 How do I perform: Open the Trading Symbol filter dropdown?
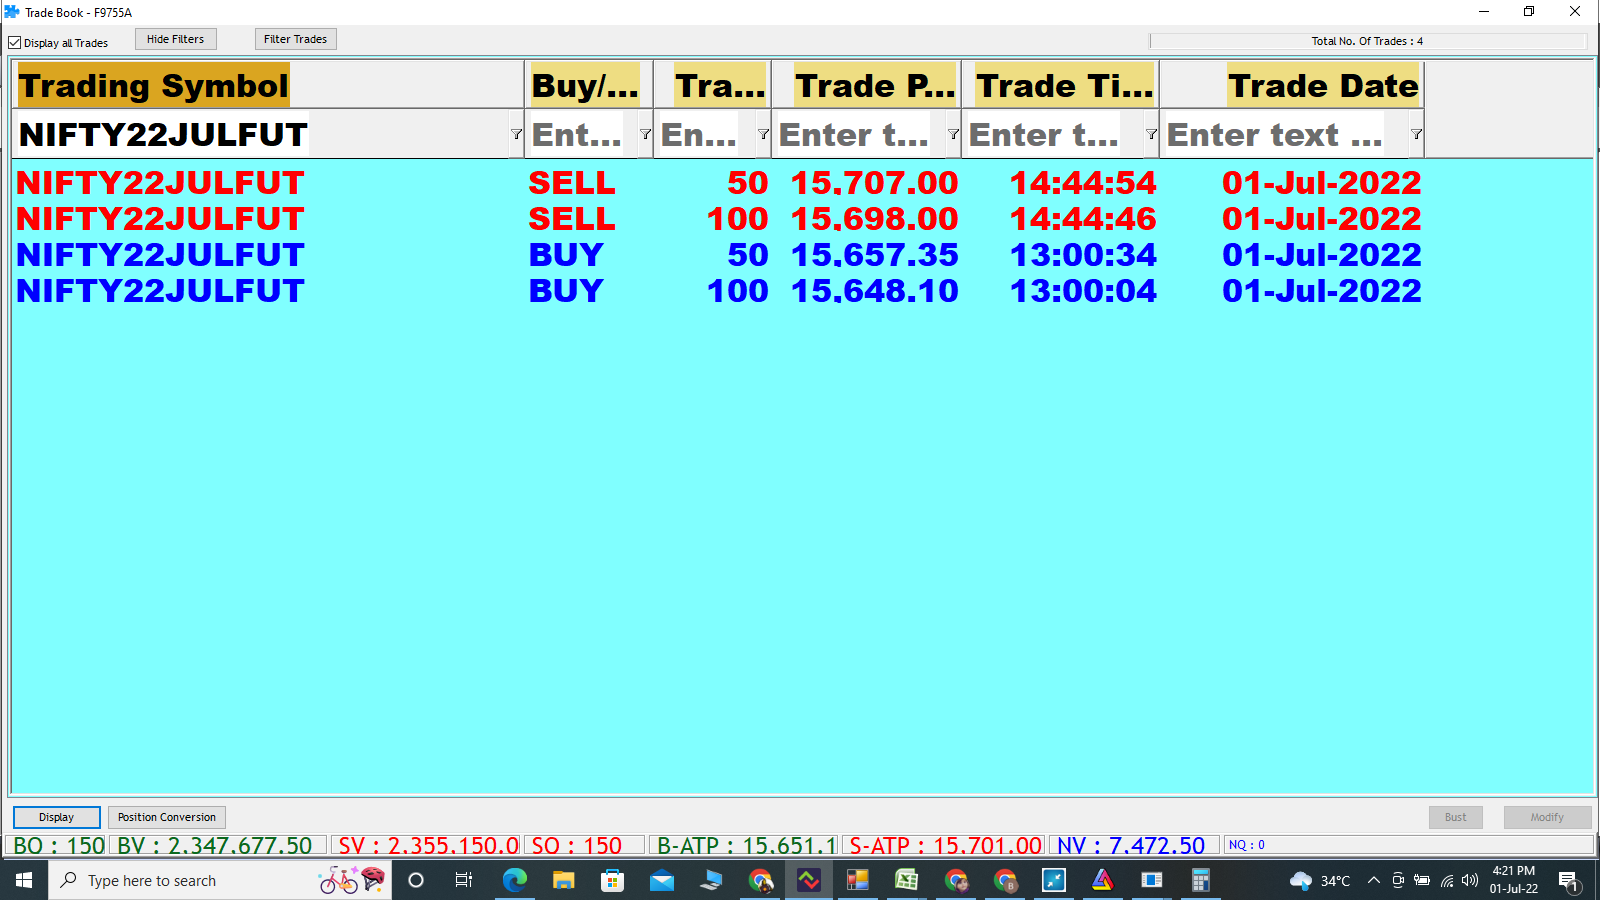tap(516, 134)
